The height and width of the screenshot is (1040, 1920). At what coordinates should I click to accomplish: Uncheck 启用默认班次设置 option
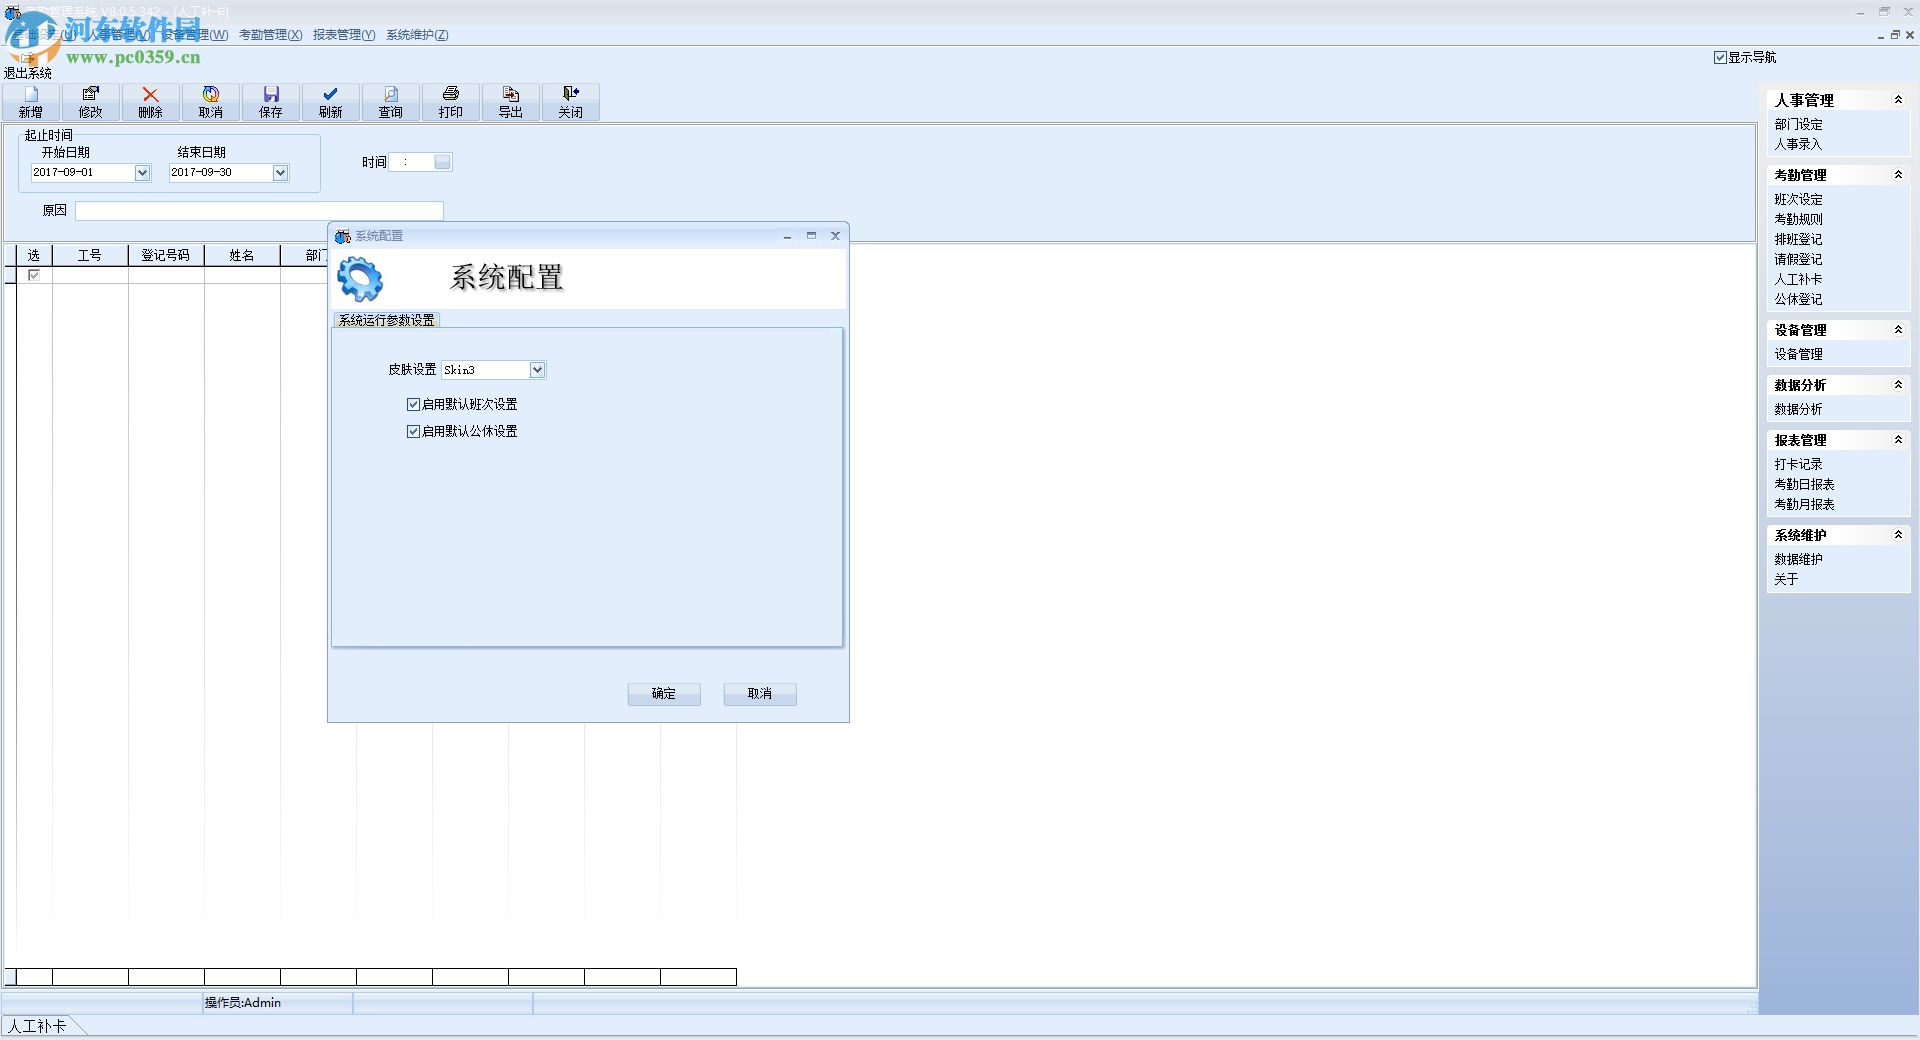click(x=414, y=404)
